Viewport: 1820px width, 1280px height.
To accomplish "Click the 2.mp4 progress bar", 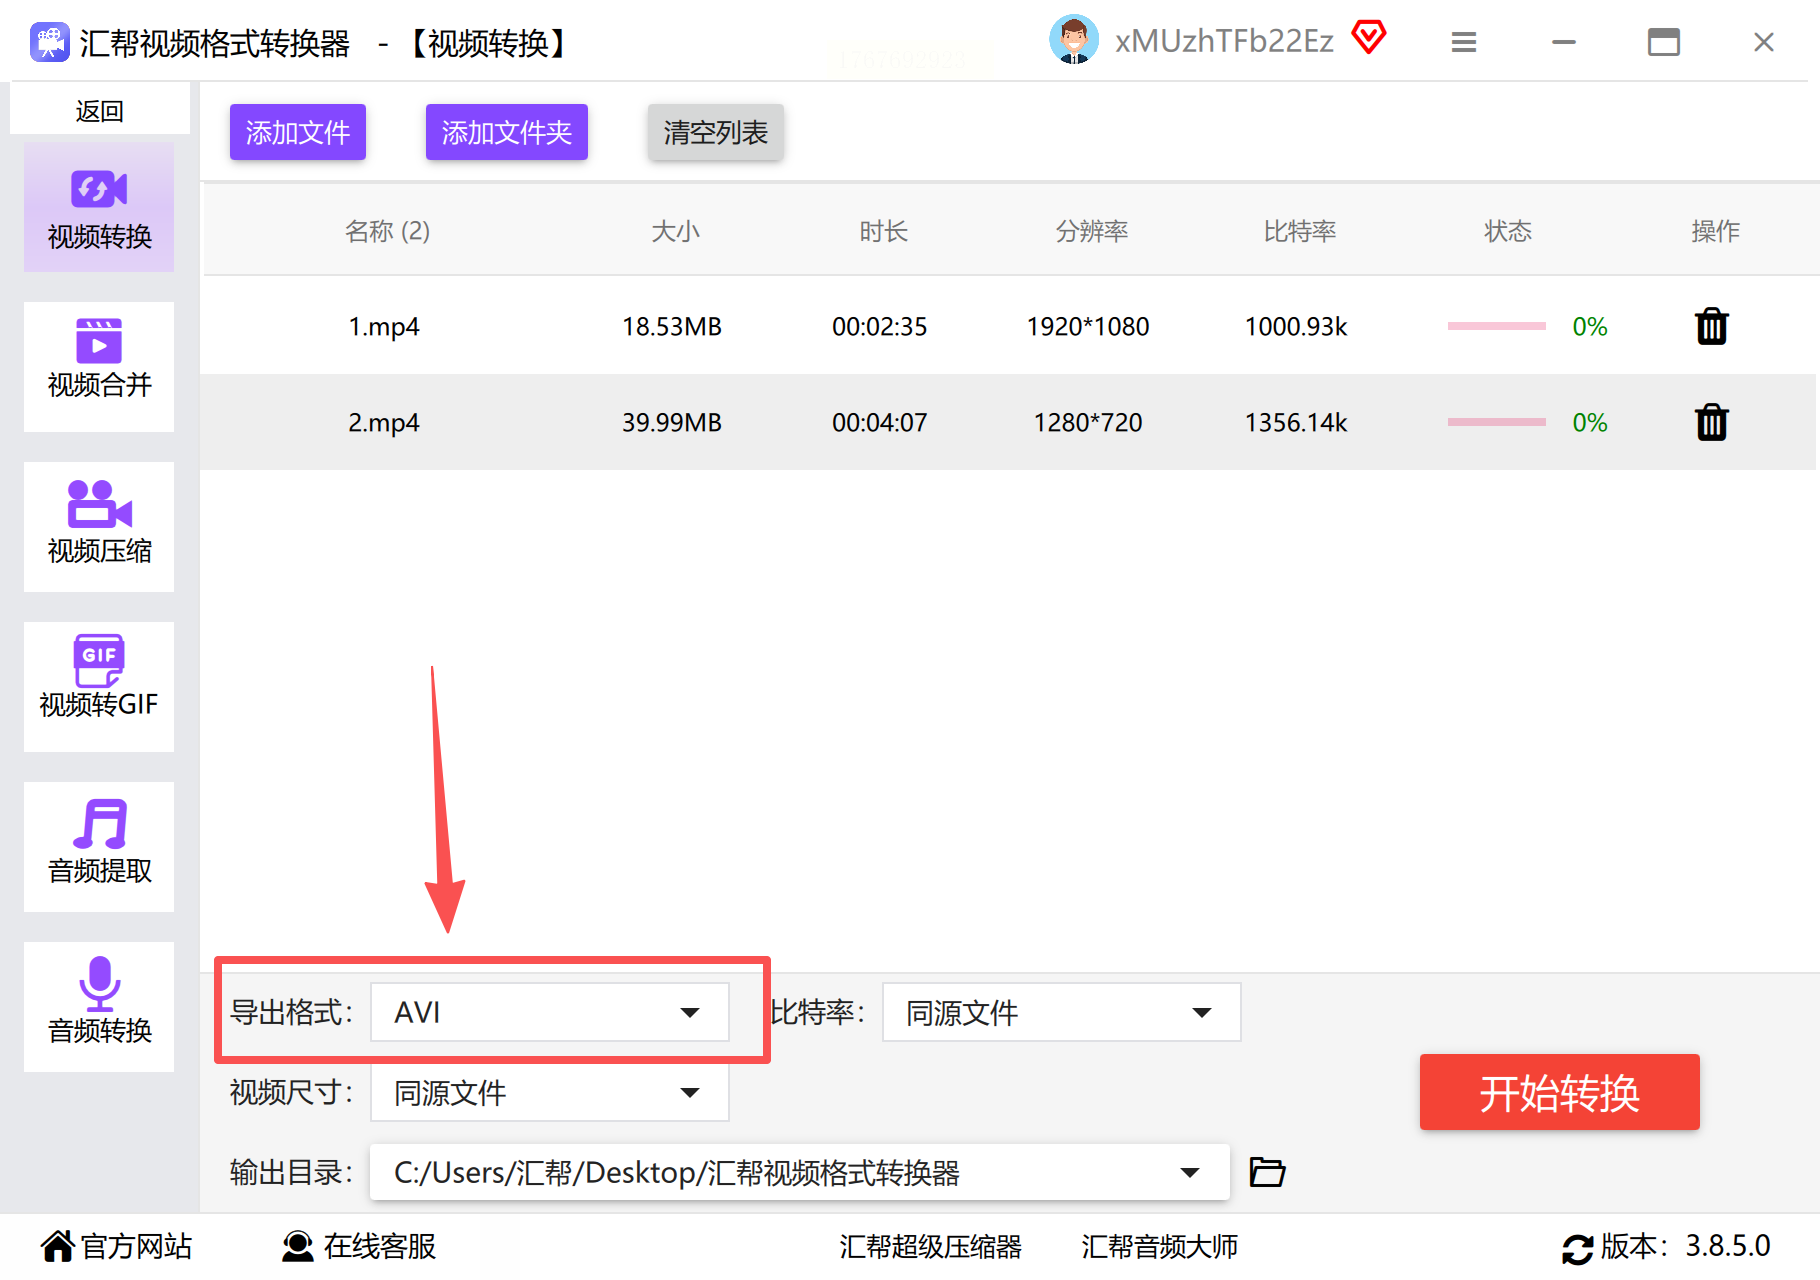I will coord(1496,422).
